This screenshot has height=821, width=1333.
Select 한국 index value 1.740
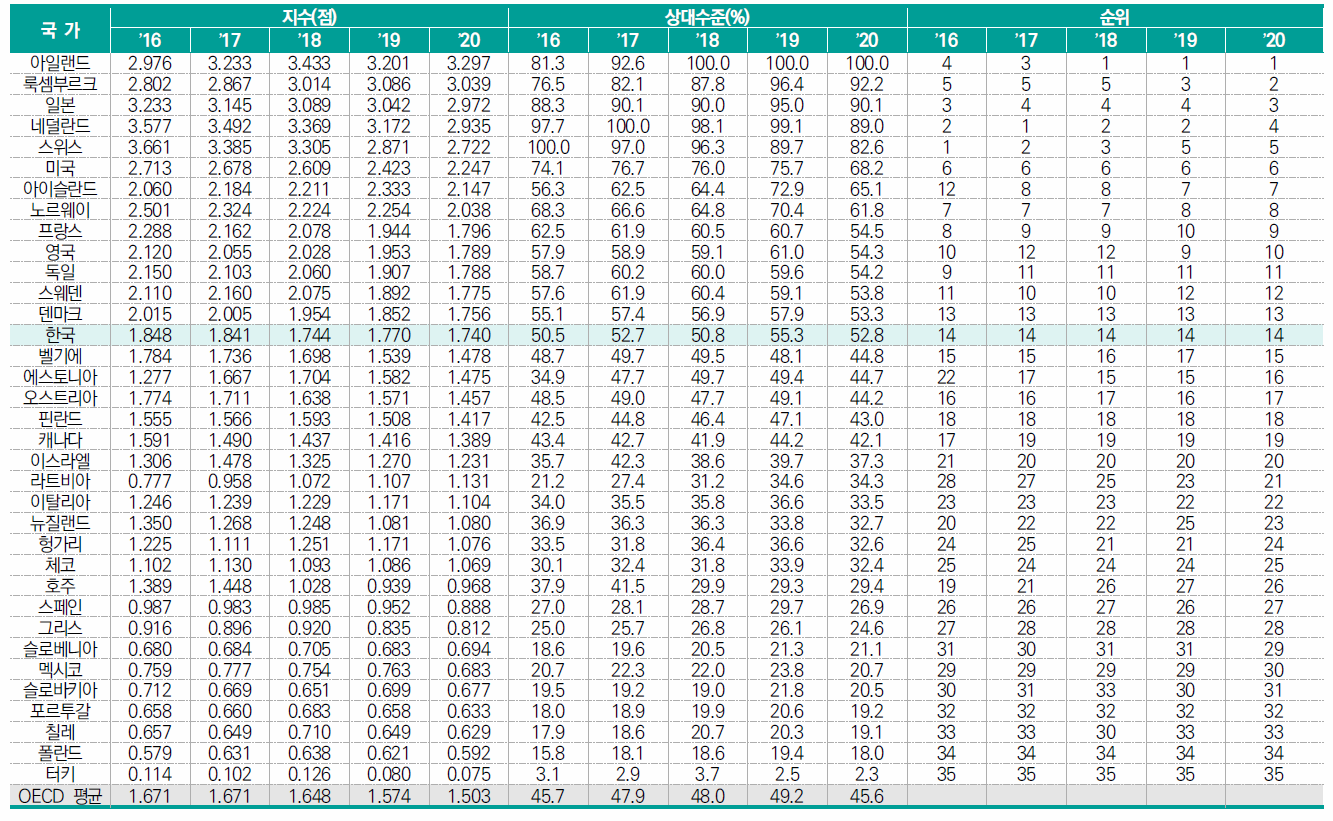469,334
